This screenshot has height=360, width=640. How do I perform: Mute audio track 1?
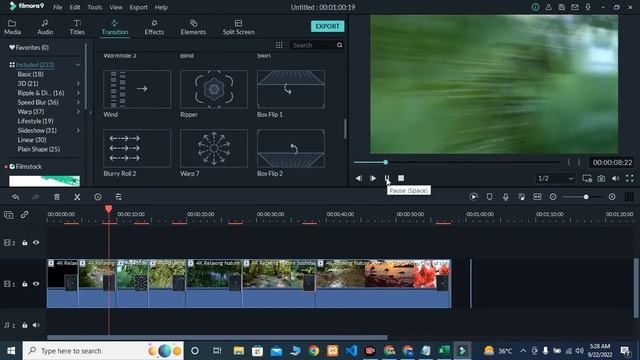(36, 325)
